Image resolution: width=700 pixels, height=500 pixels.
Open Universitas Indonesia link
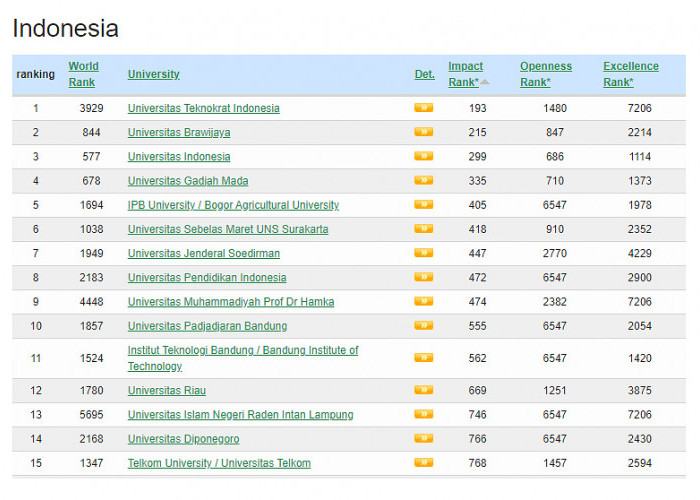pos(179,157)
